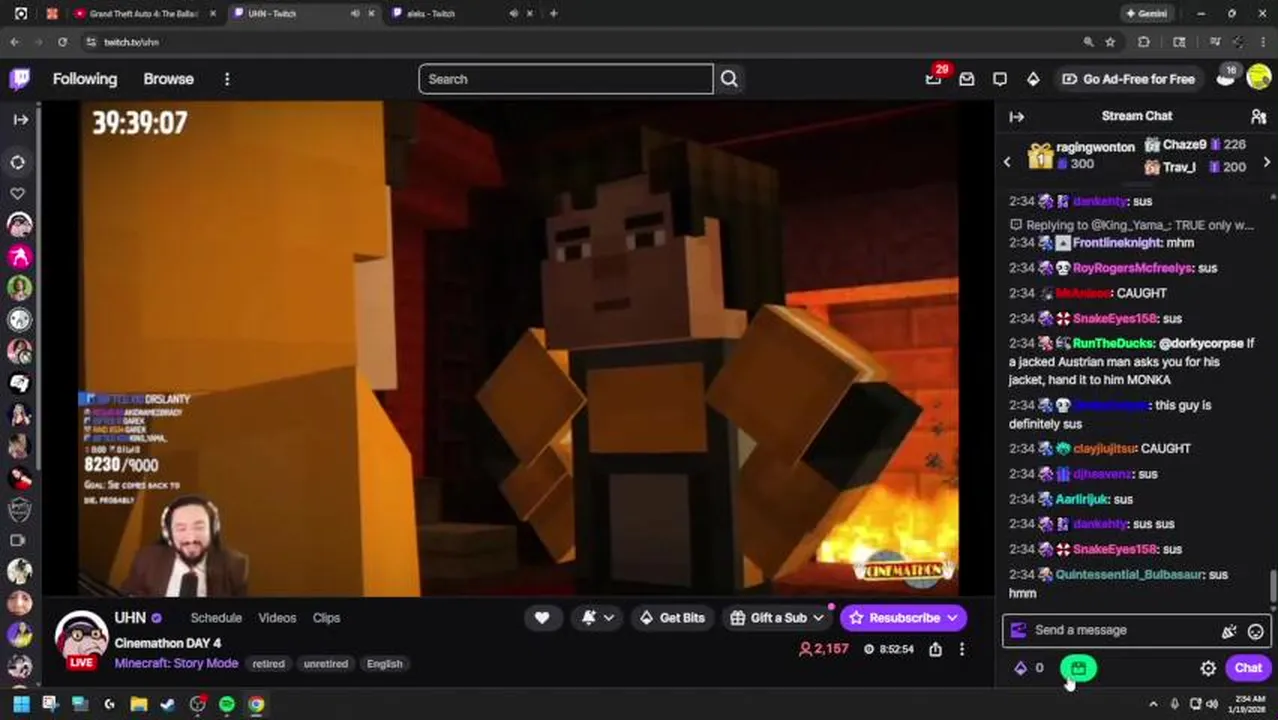Open the emote picker smiley icon

1255,631
